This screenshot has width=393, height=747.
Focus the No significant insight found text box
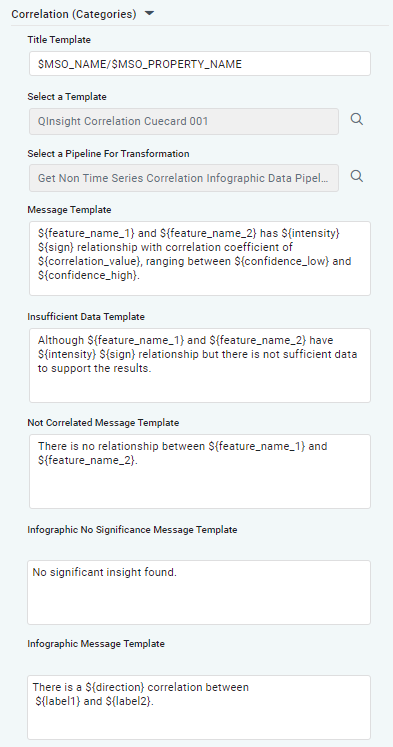click(199, 592)
